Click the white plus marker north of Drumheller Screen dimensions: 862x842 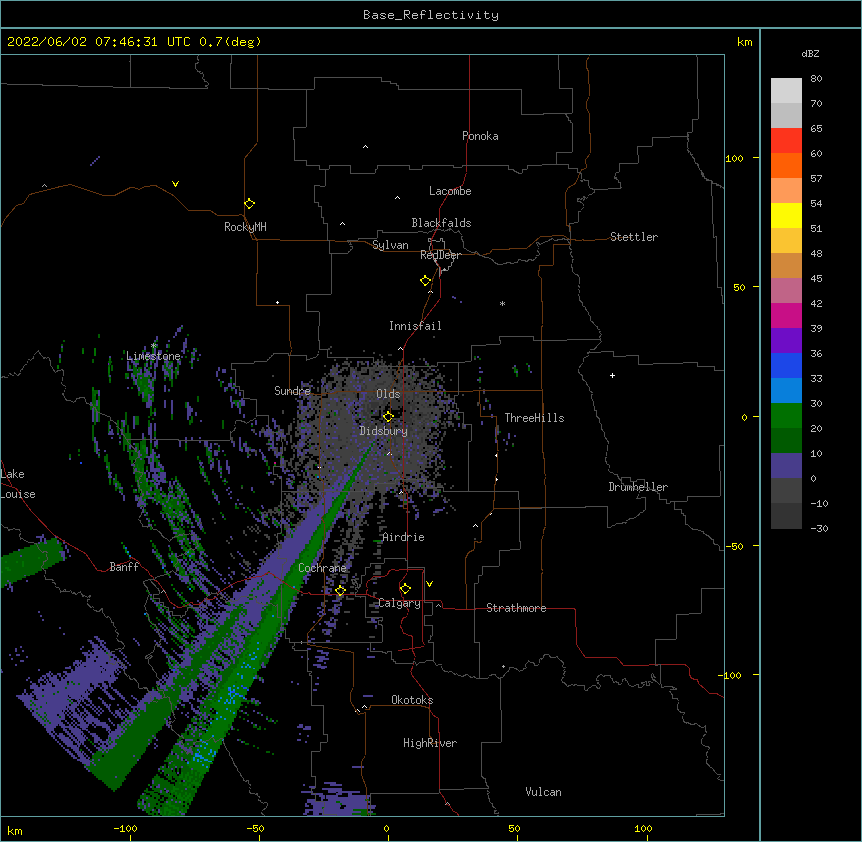click(612, 375)
